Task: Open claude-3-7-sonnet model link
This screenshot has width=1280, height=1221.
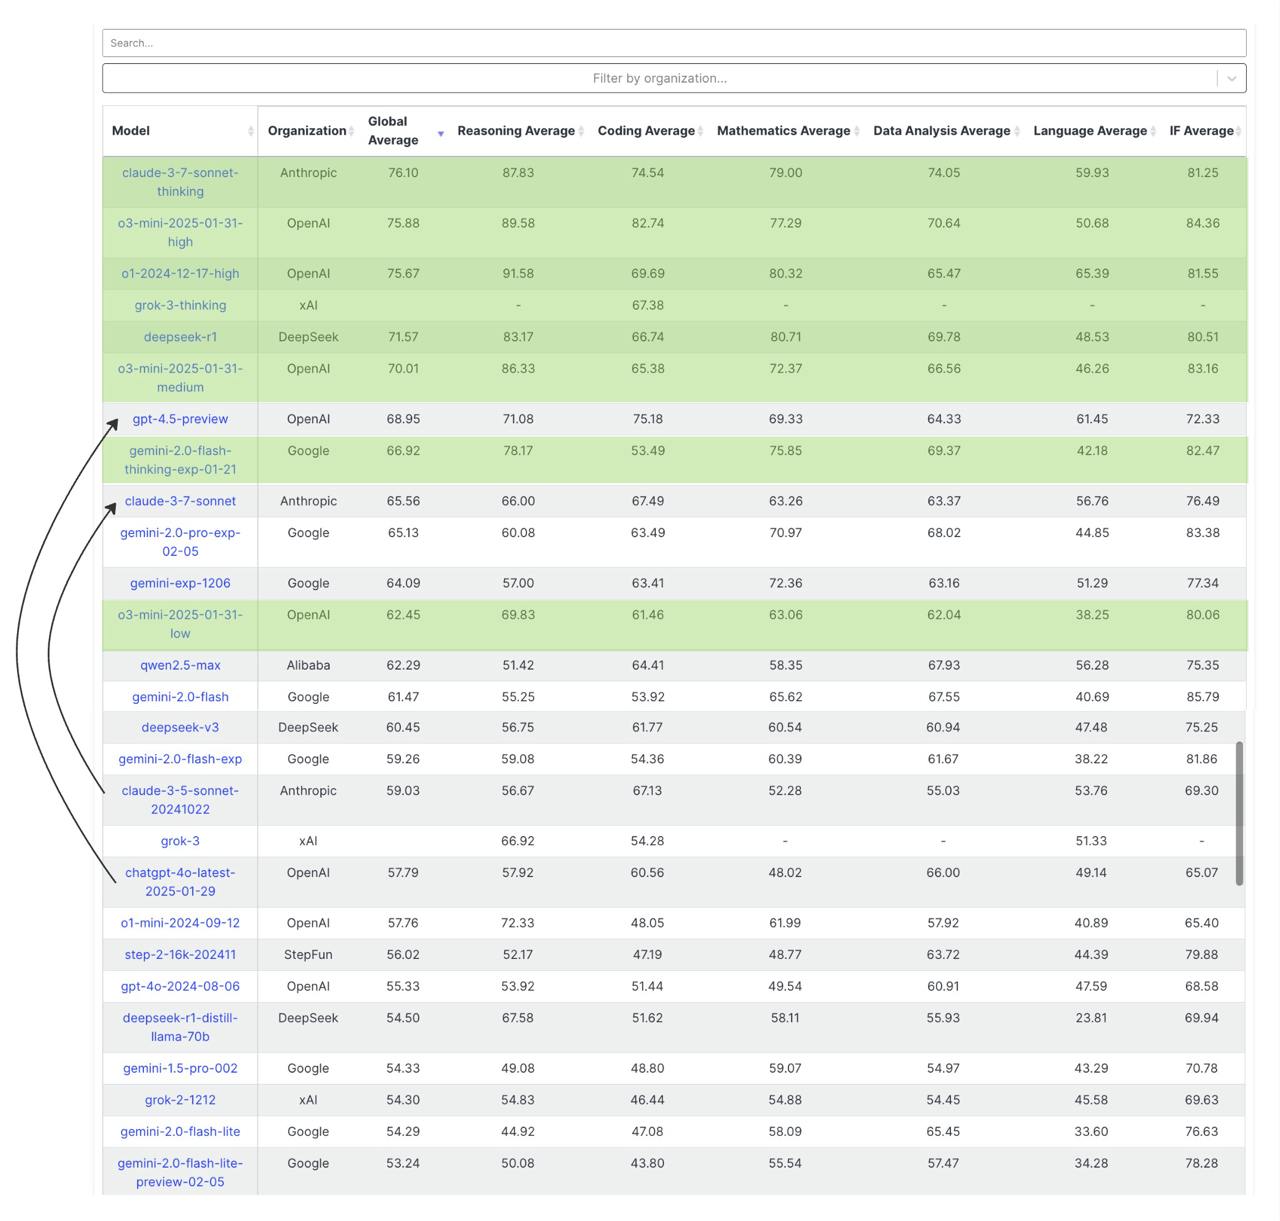Action: coord(180,501)
